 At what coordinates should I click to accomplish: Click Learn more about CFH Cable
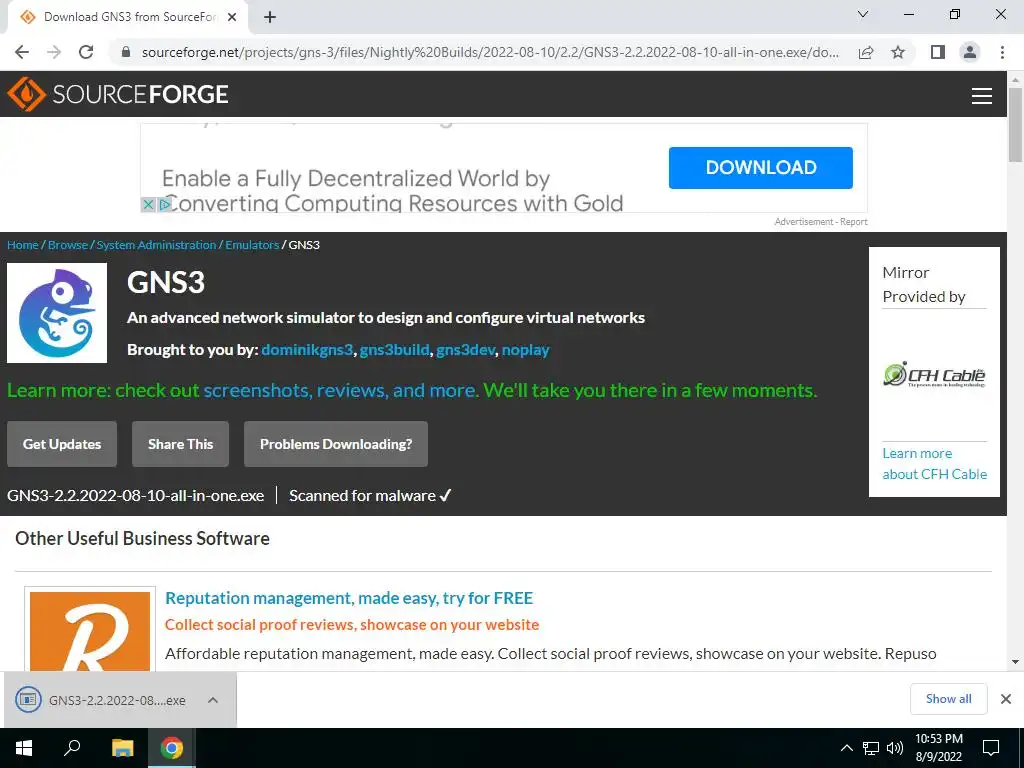[x=935, y=464]
